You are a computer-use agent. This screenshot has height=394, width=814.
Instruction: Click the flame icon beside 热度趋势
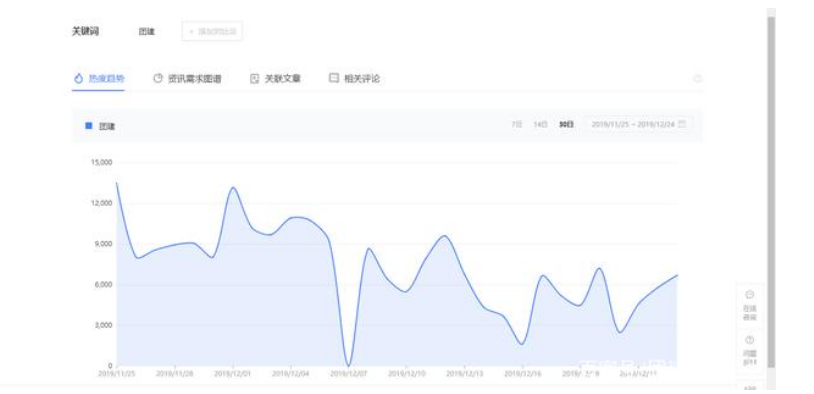(78, 78)
